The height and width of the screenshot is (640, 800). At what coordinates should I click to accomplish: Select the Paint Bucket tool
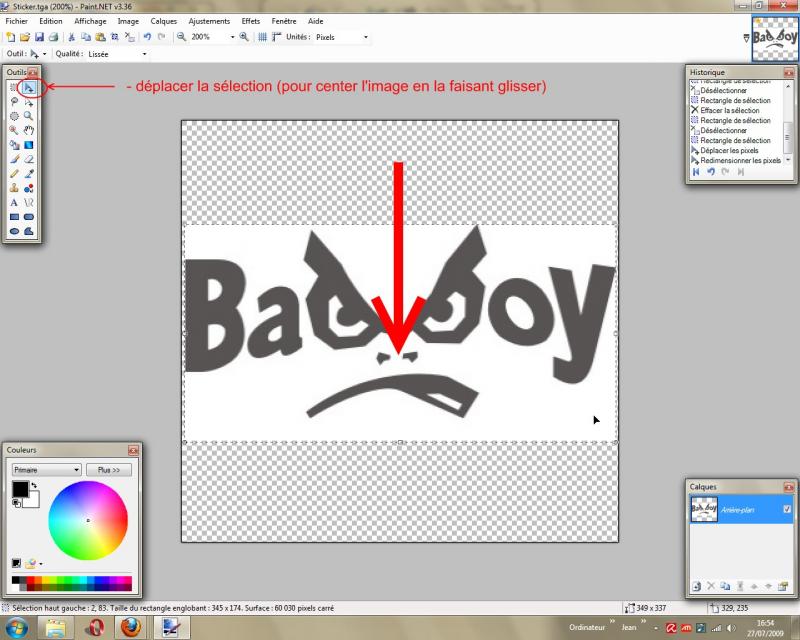tap(14, 145)
